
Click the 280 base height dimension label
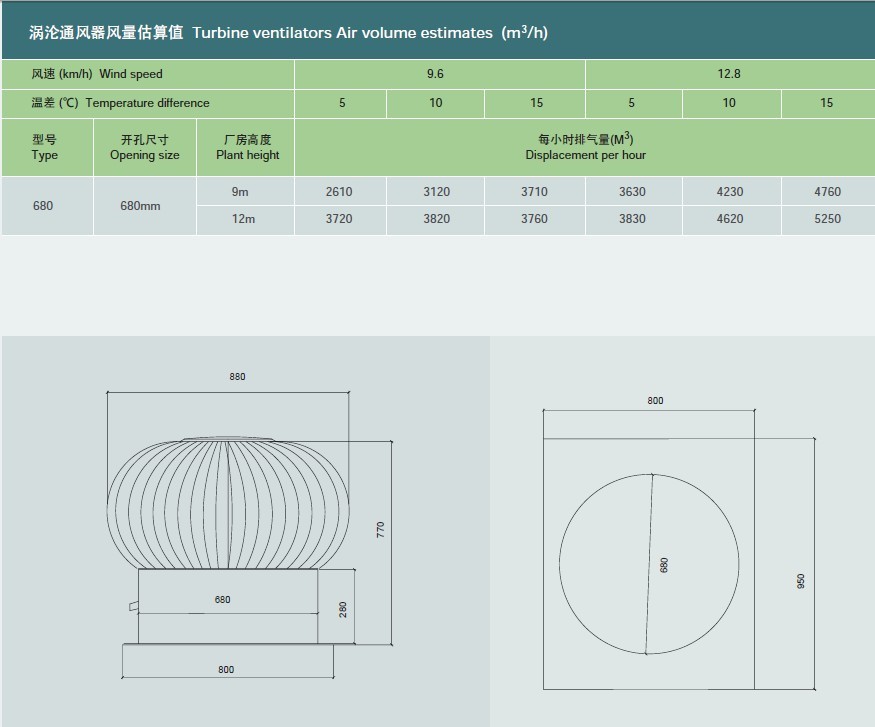pos(343,609)
